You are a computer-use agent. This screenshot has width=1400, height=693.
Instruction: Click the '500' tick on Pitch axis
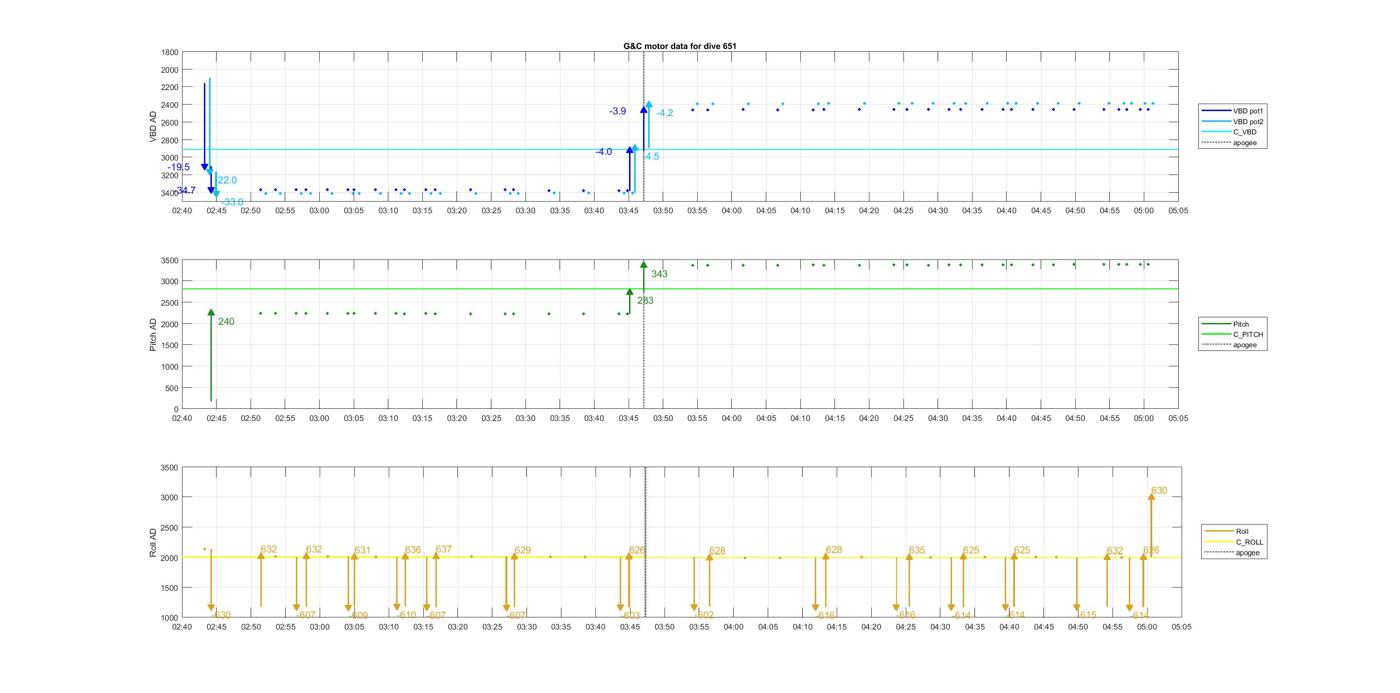point(172,388)
